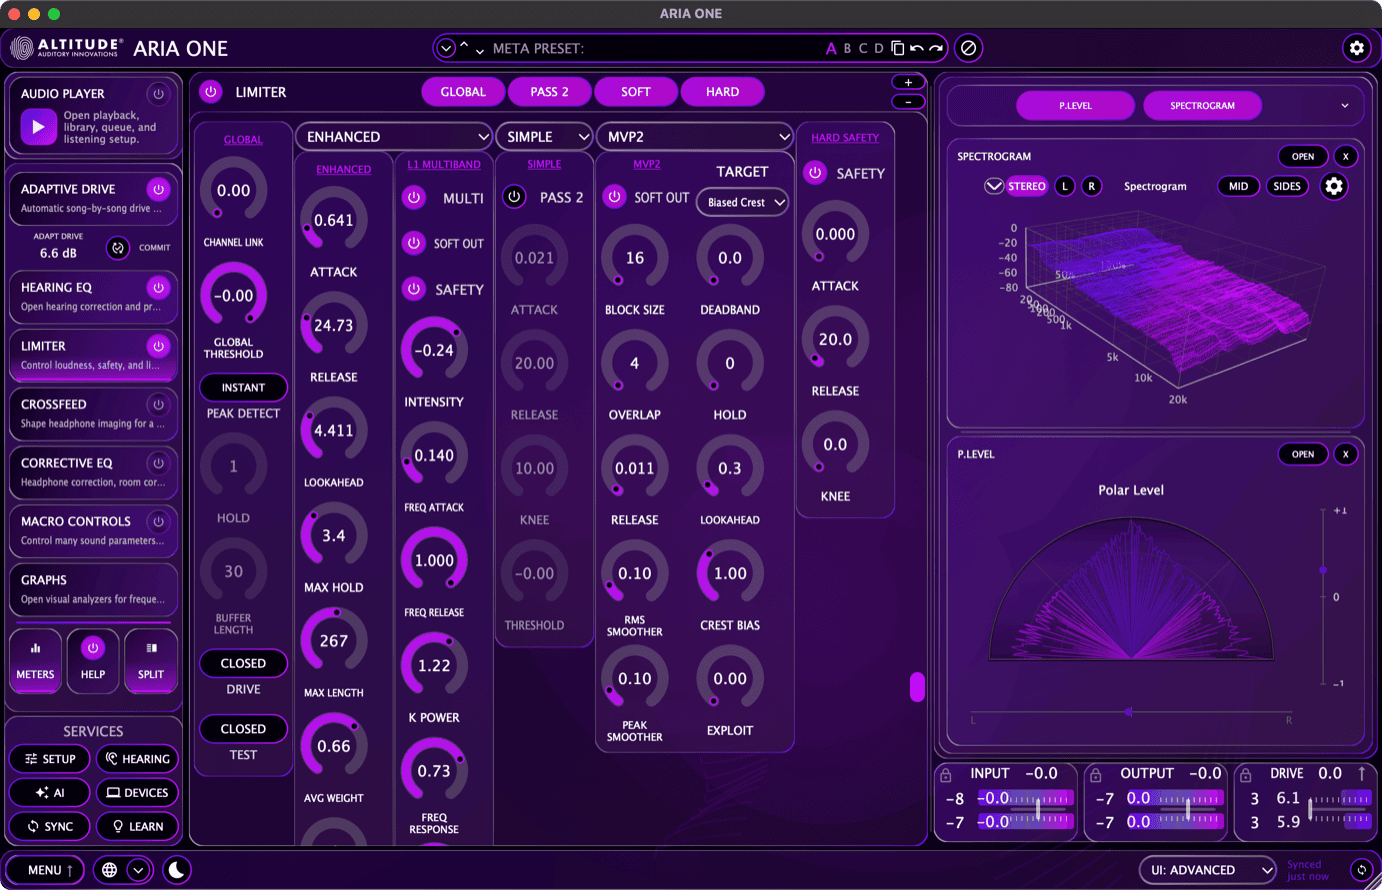Click the plus button in Limiter panel
Image resolution: width=1382 pixels, height=890 pixels.
pos(908,82)
